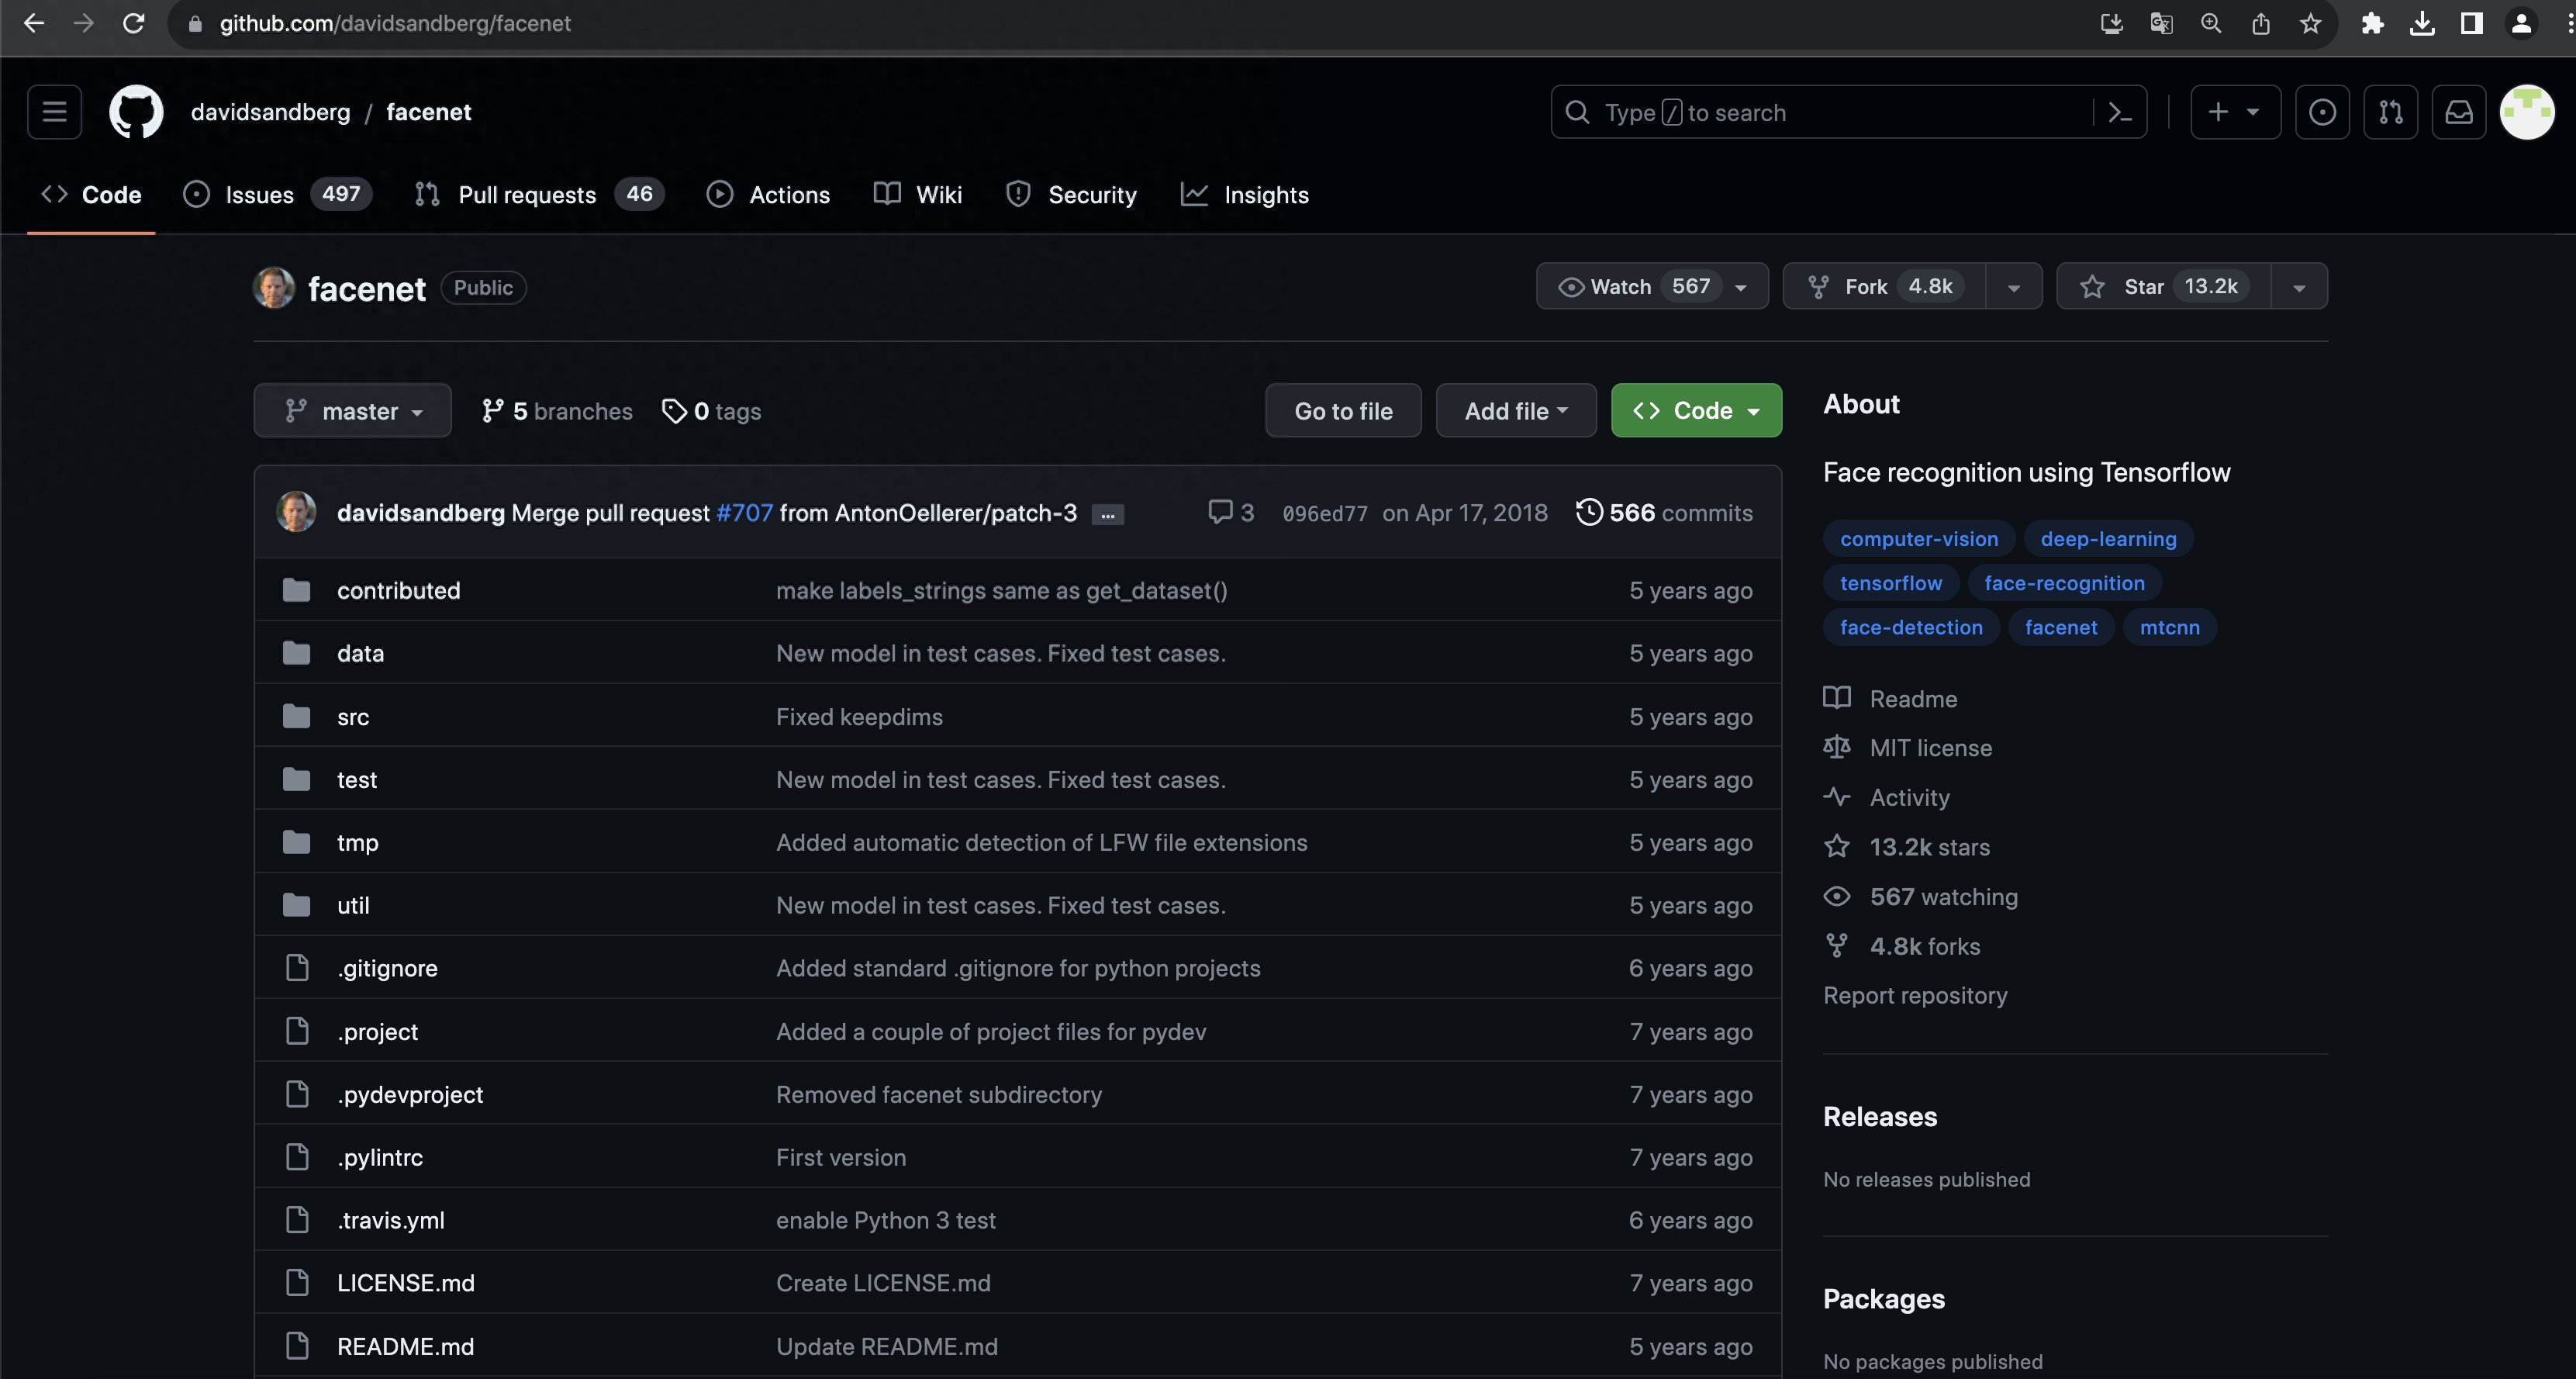Image resolution: width=2576 pixels, height=1379 pixels.
Task: Open the plus create-new dropdown
Action: tap(2235, 112)
